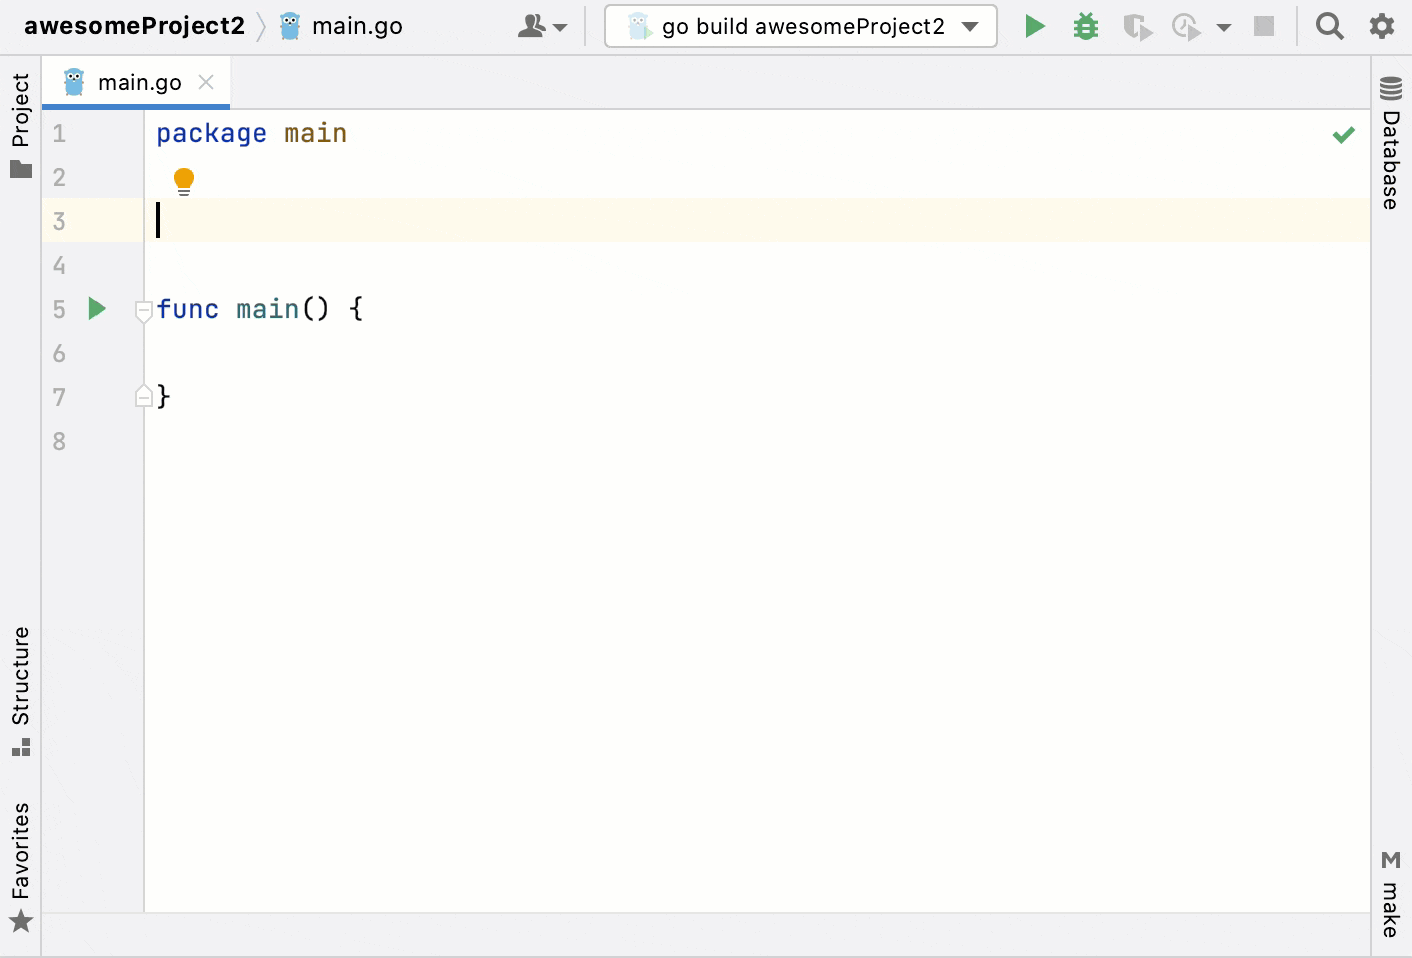The width and height of the screenshot is (1412, 958).
Task: Run the awesomeProject2 build configuration
Action: coord(1034,26)
